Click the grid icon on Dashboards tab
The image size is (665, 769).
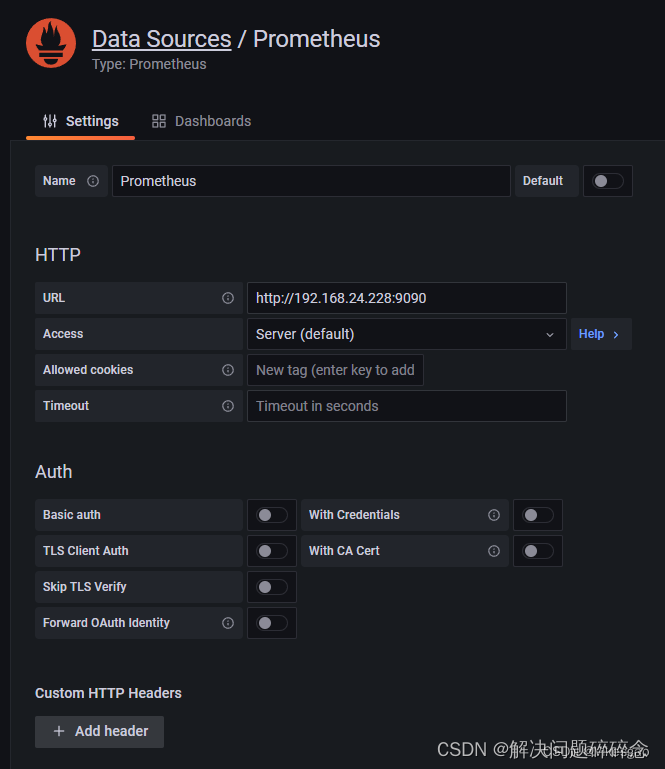(159, 121)
